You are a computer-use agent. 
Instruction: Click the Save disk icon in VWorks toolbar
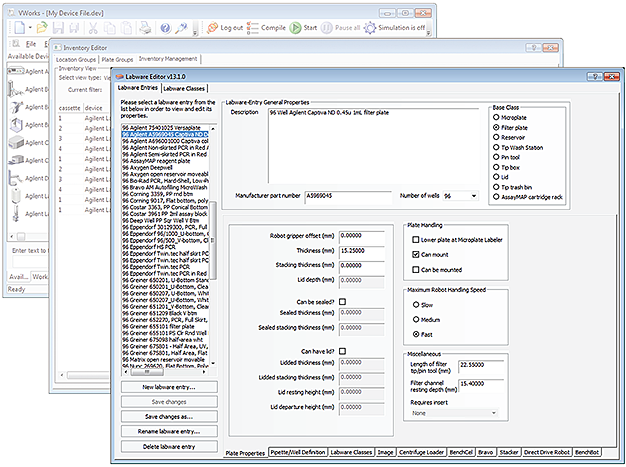click(x=58, y=28)
